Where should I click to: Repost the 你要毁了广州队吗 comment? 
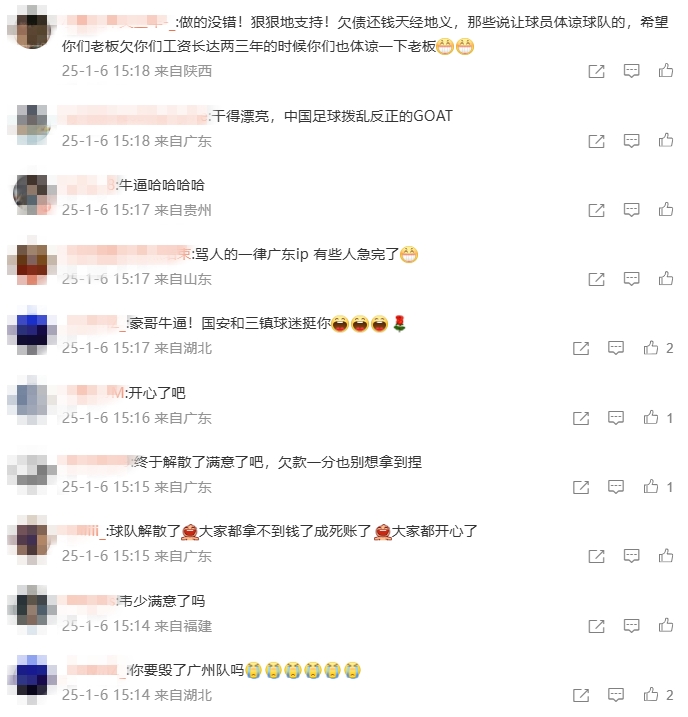(x=581, y=696)
